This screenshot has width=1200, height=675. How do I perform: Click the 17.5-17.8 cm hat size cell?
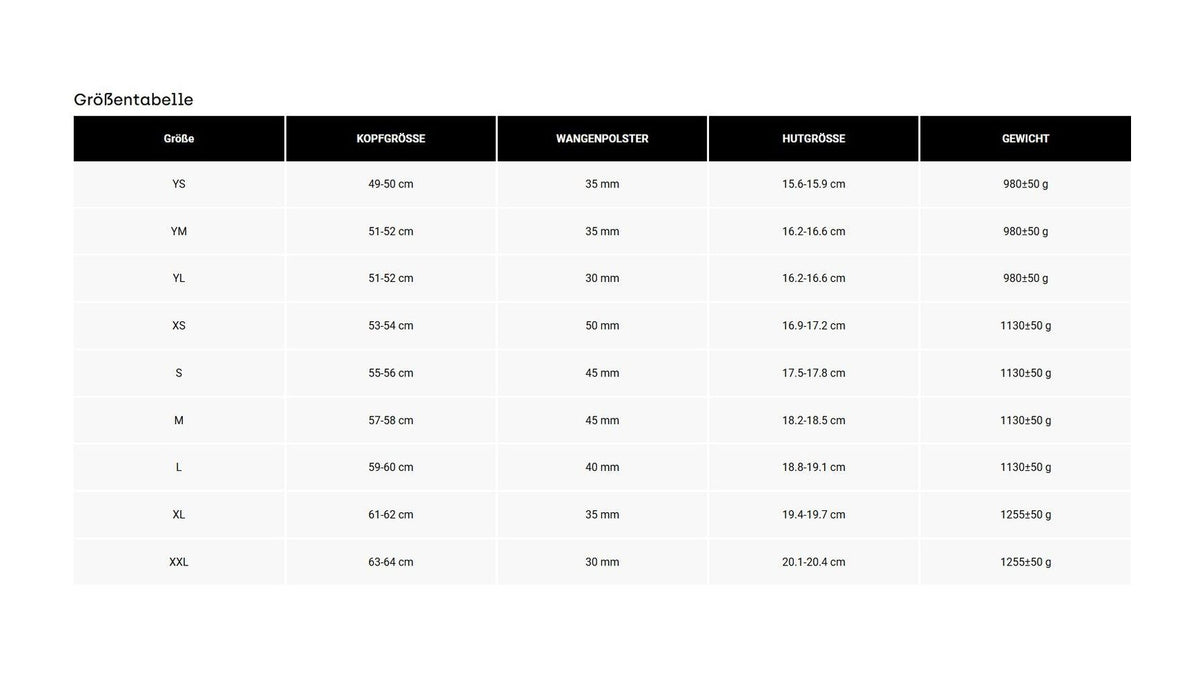[x=814, y=373]
